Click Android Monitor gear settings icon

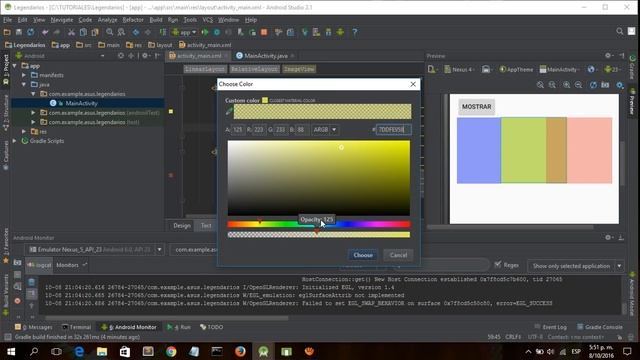[x=608, y=238]
